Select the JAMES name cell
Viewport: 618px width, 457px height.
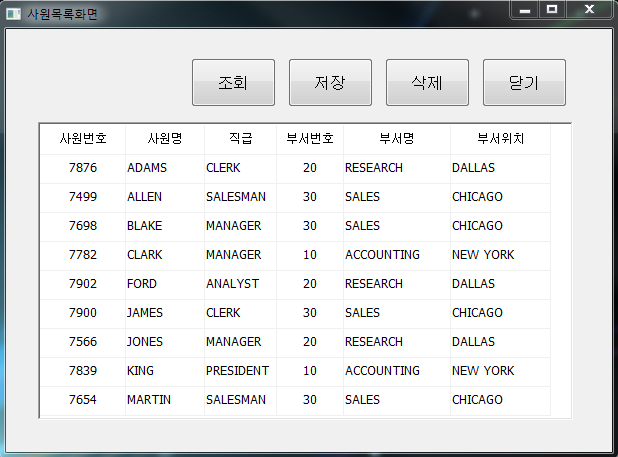tap(165, 313)
